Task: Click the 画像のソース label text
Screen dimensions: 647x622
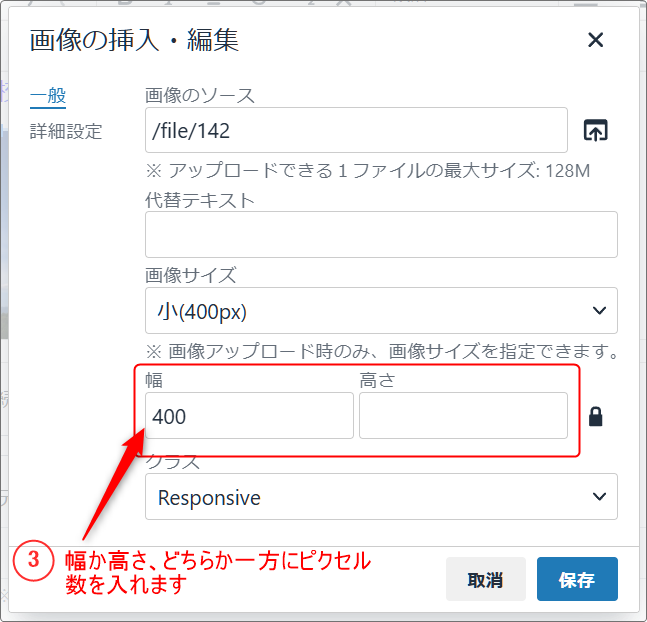Action: (200, 96)
